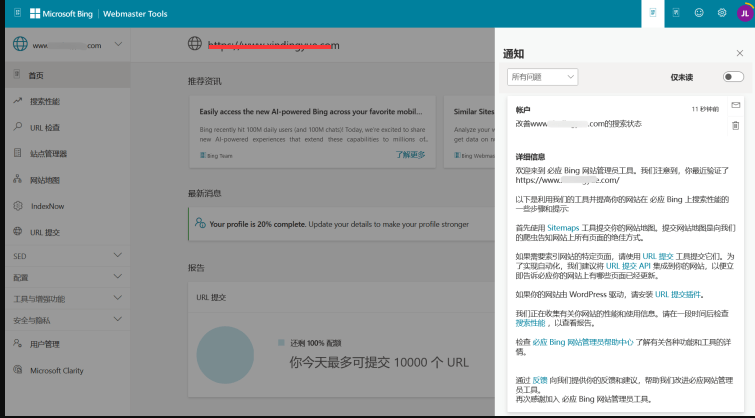Follow the Sitemaps link in notification

click(563, 228)
